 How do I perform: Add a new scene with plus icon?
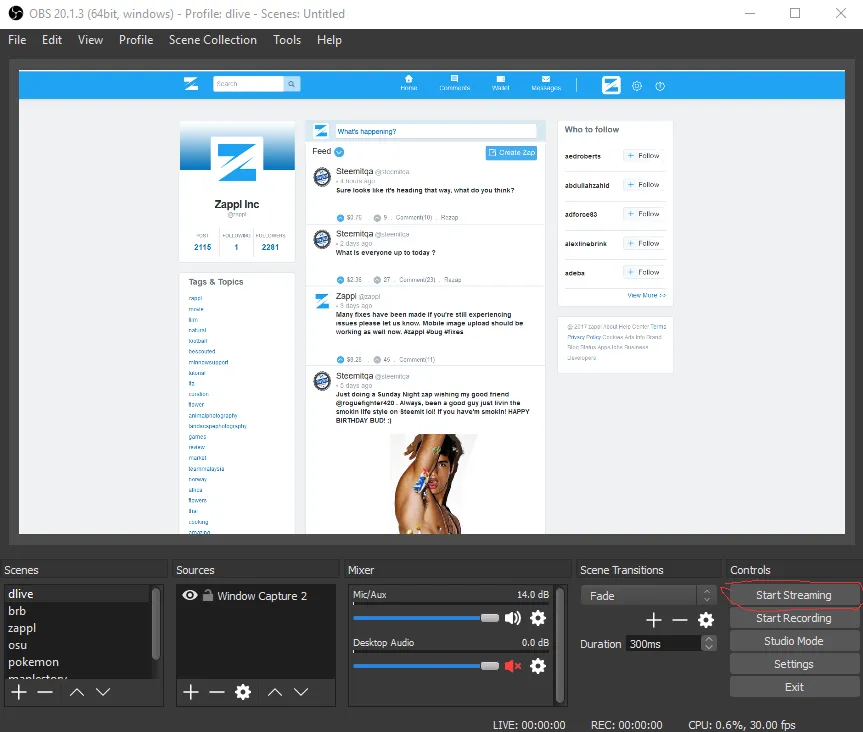click(x=19, y=692)
